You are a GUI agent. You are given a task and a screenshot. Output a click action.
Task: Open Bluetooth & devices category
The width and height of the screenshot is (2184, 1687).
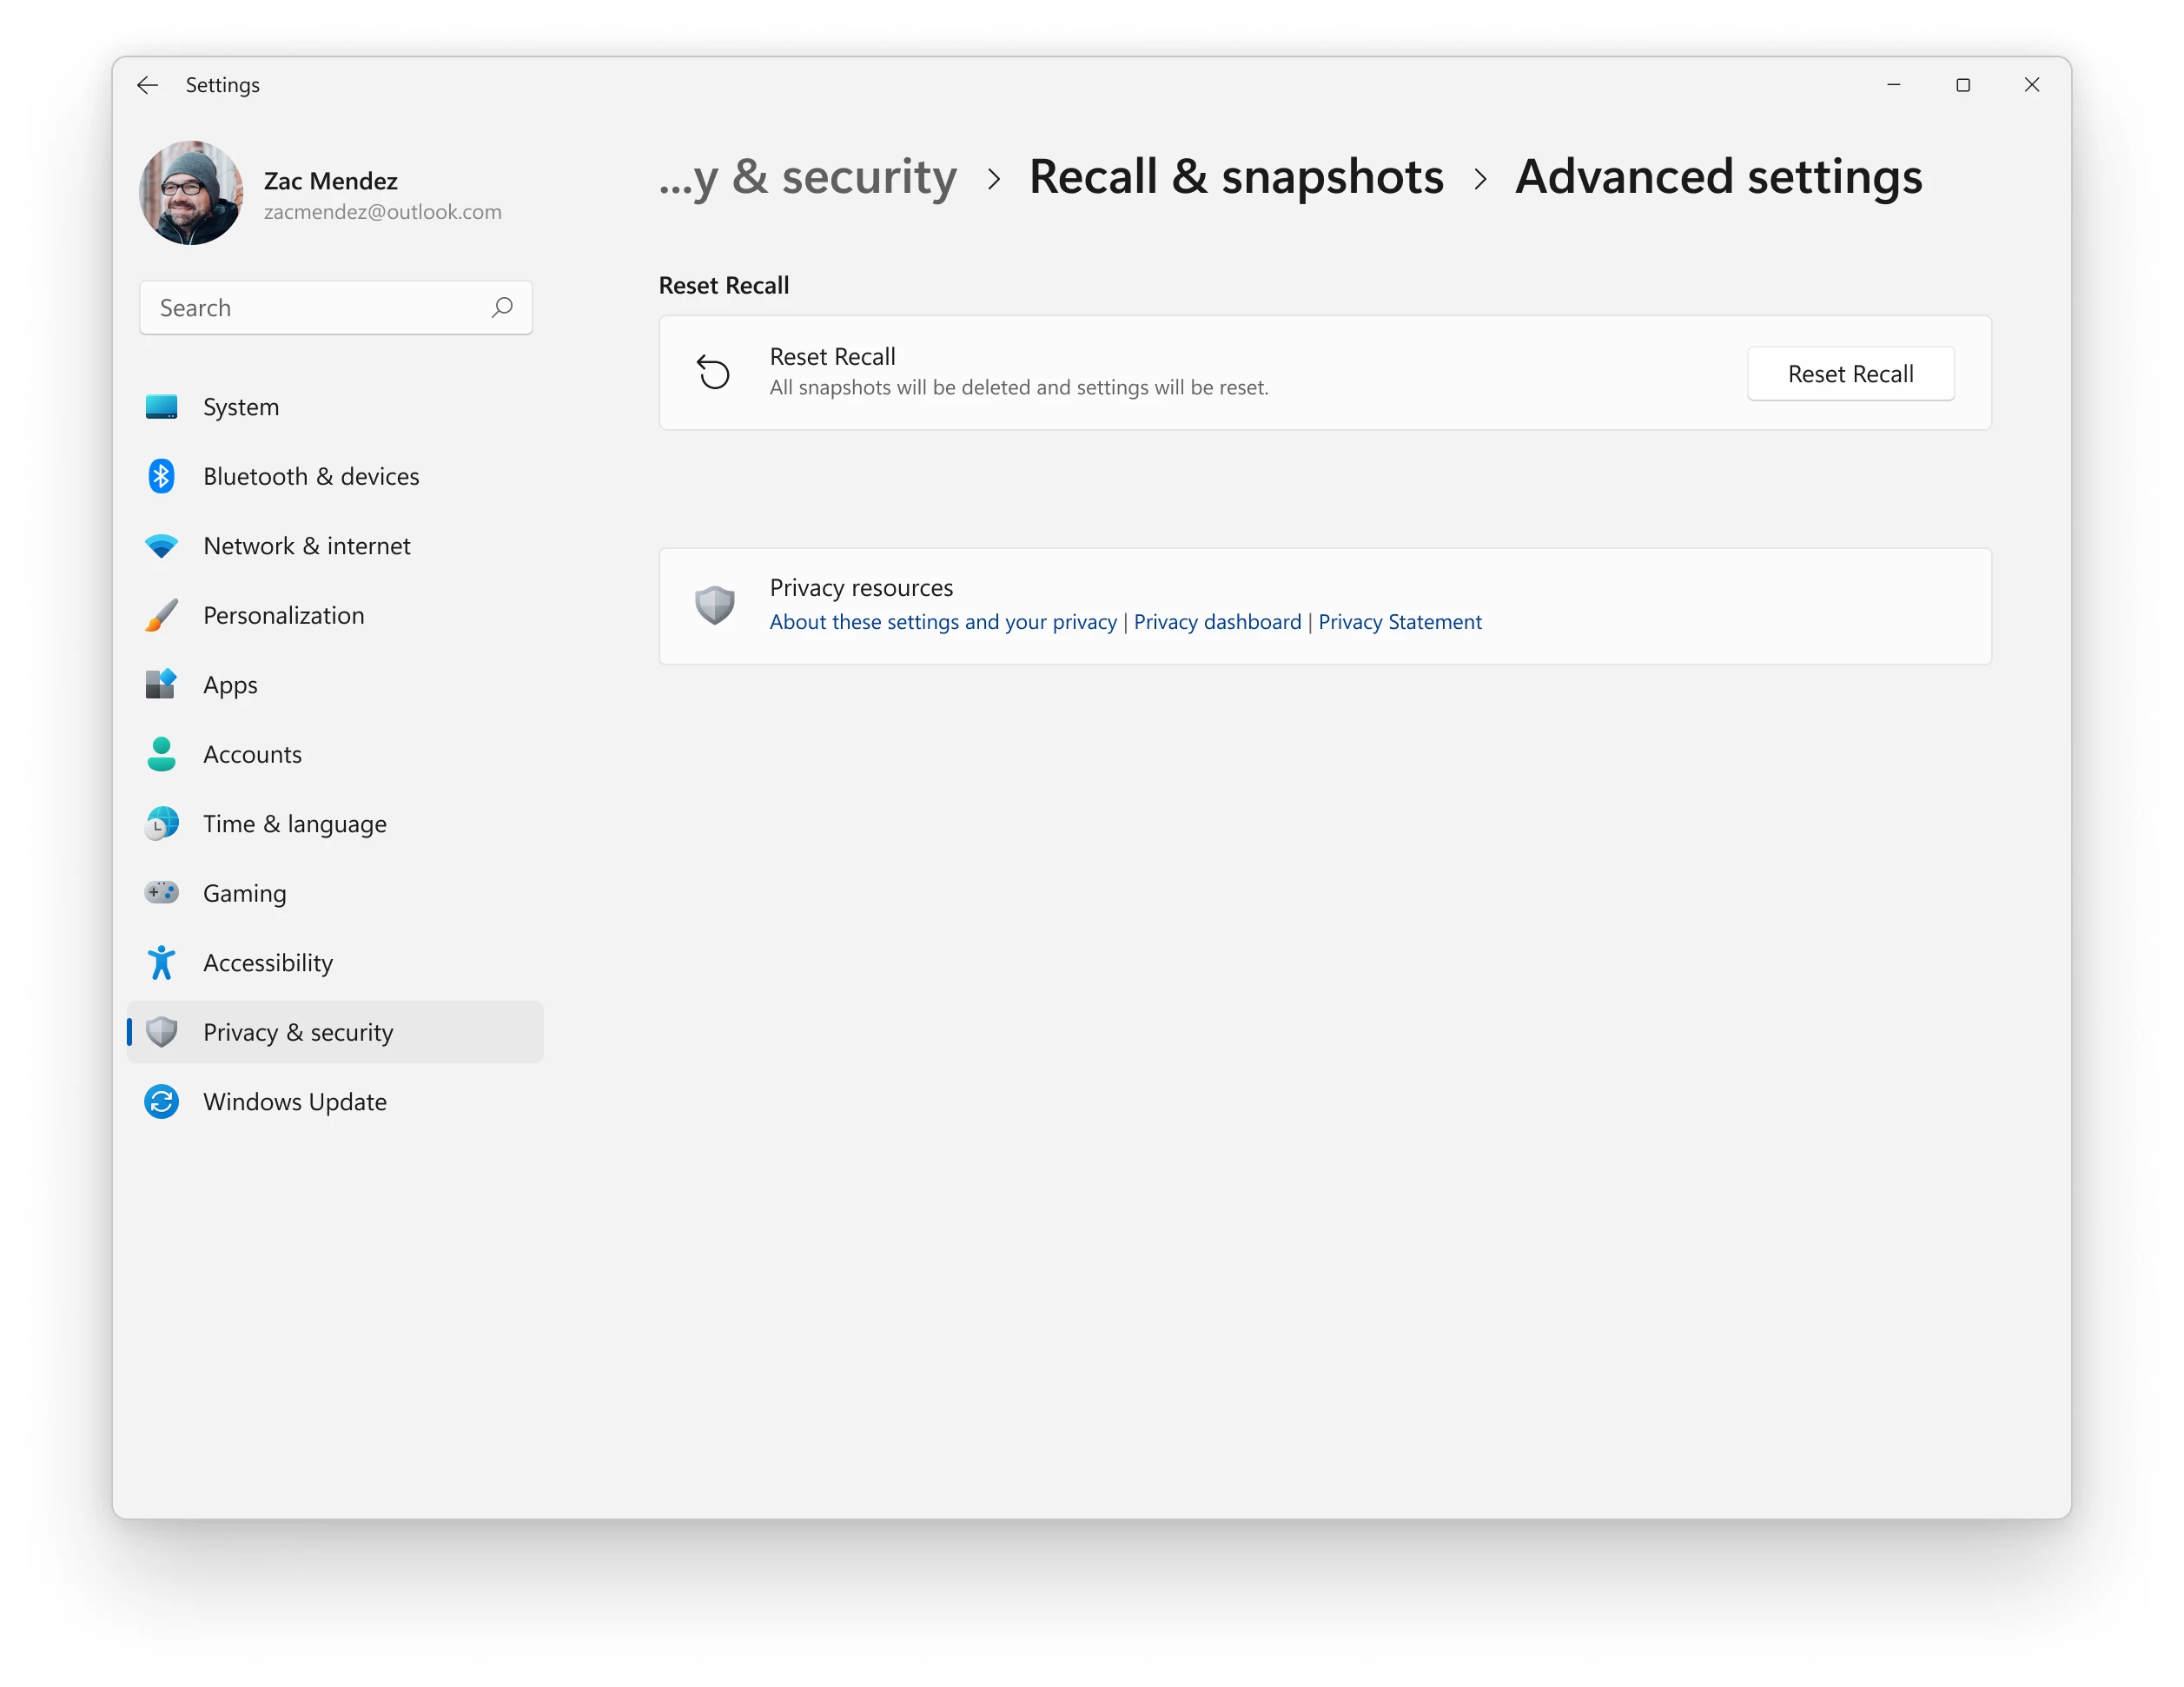335,476
